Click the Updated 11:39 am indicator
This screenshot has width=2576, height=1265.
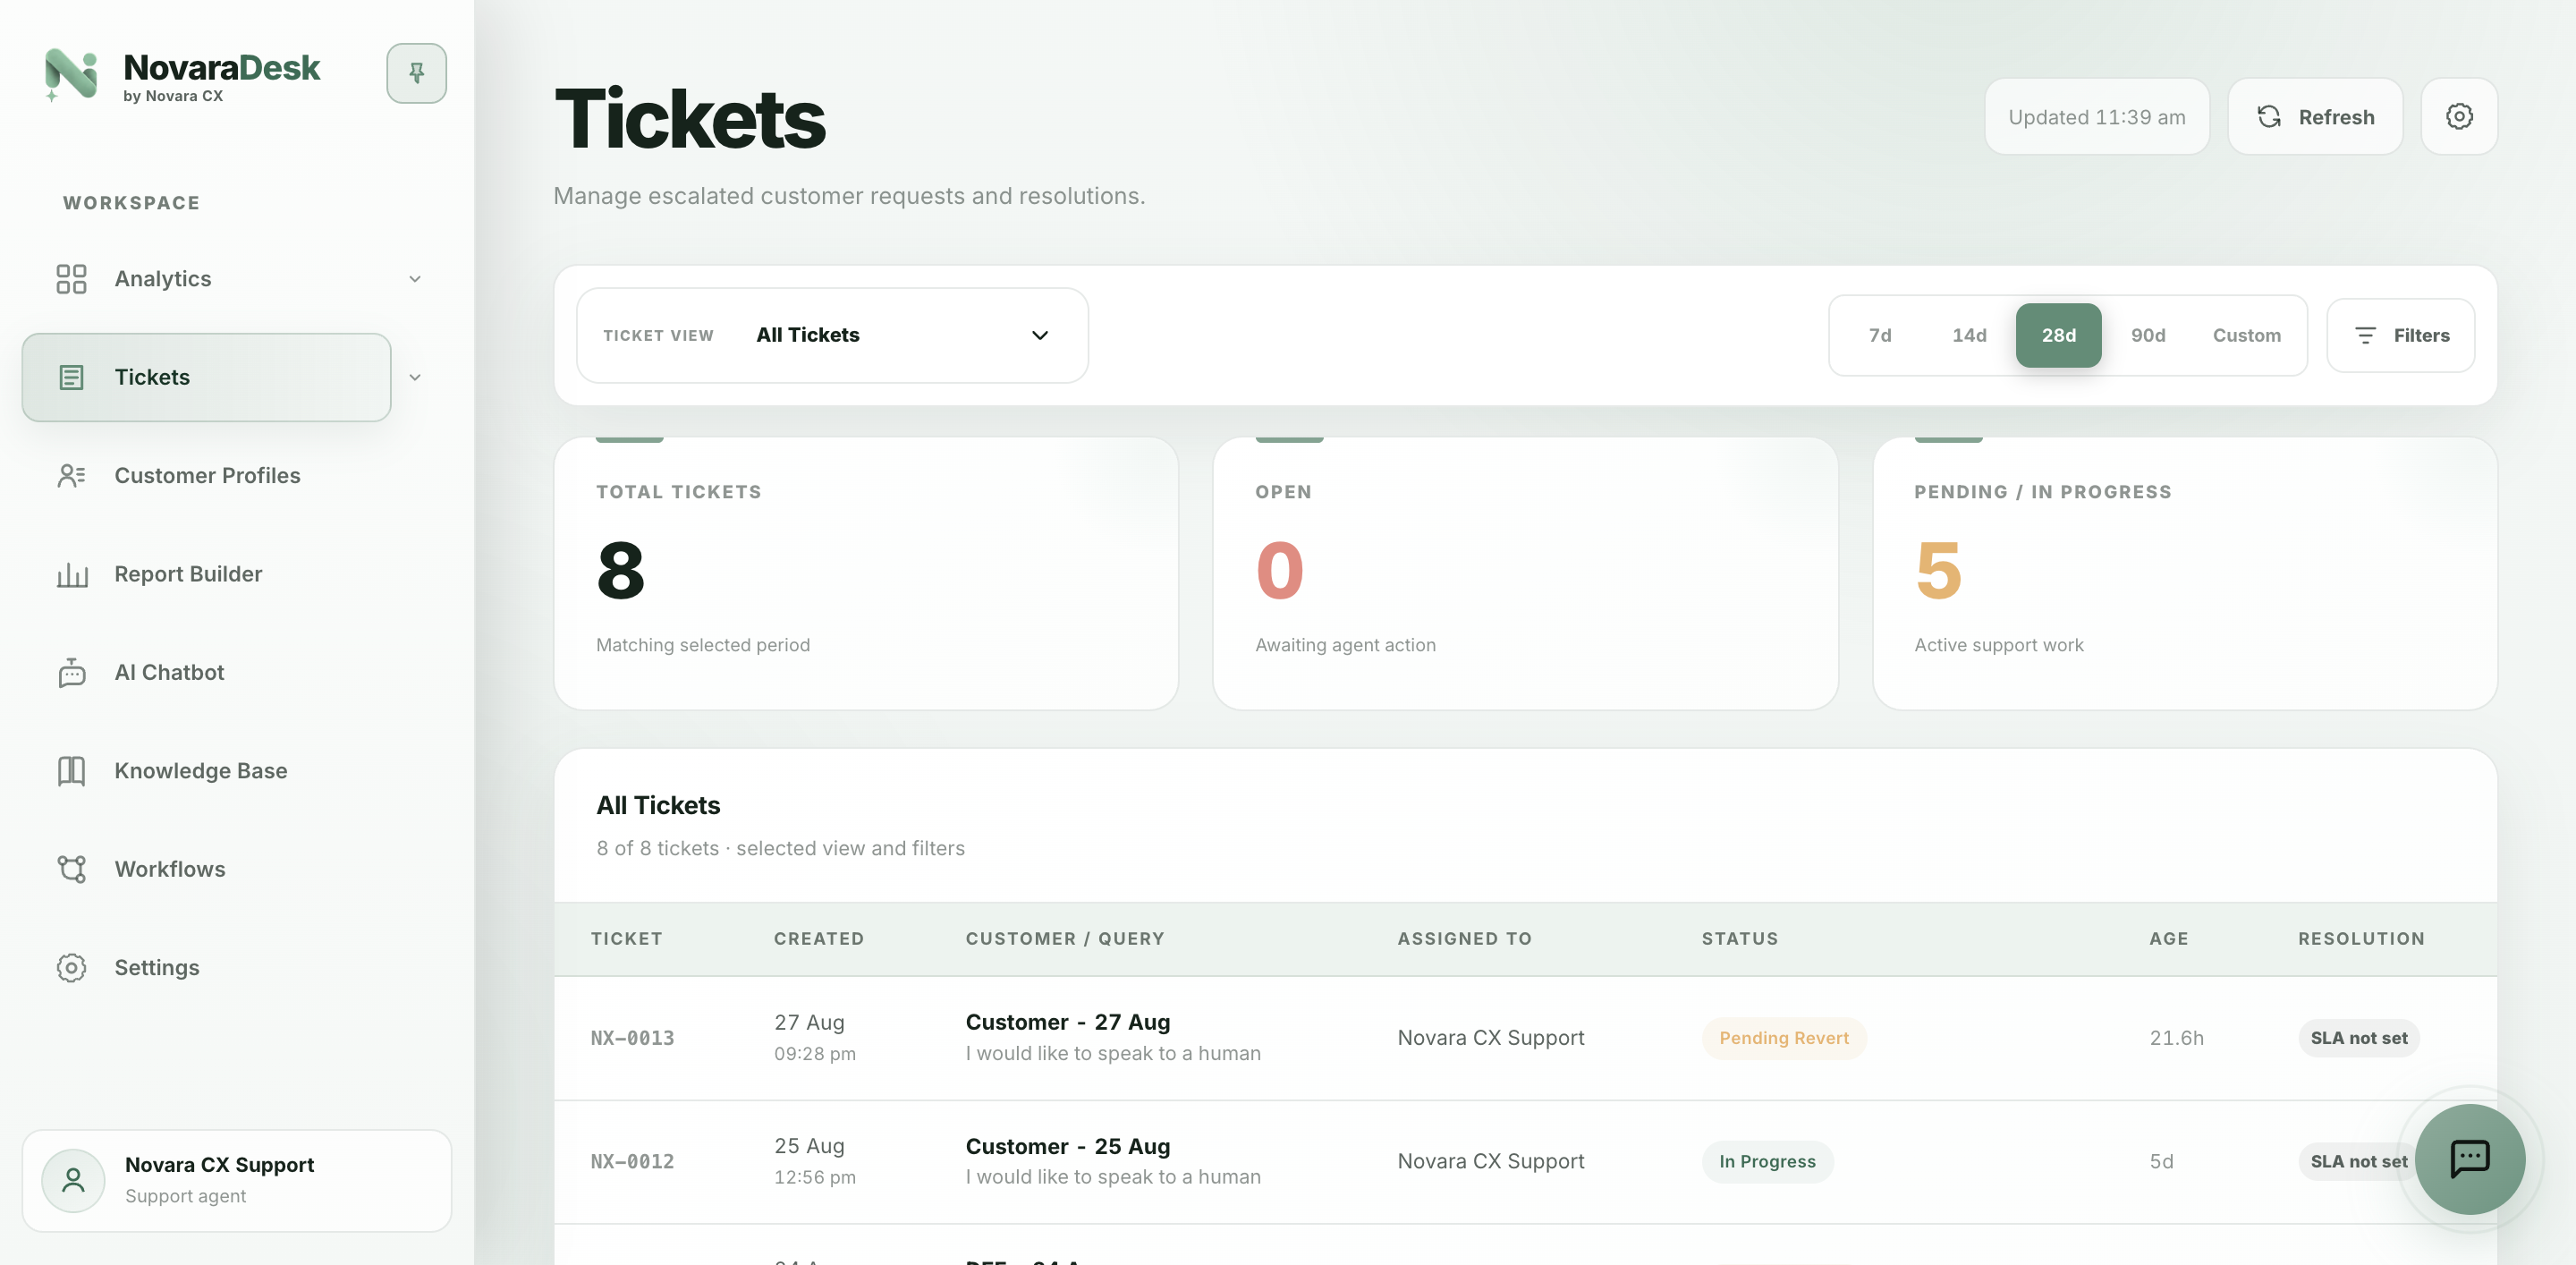[x=2096, y=117]
